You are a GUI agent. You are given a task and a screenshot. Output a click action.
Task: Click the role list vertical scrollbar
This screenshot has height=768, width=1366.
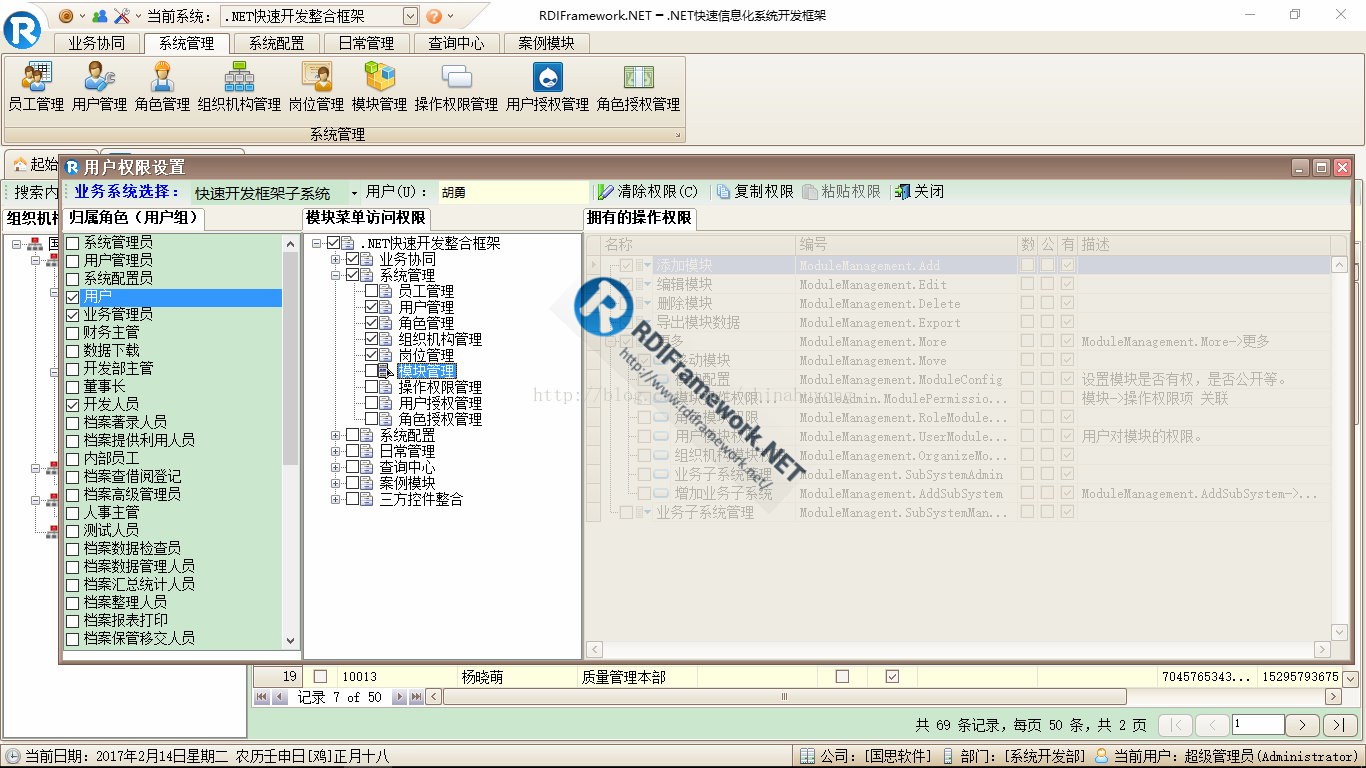291,441
